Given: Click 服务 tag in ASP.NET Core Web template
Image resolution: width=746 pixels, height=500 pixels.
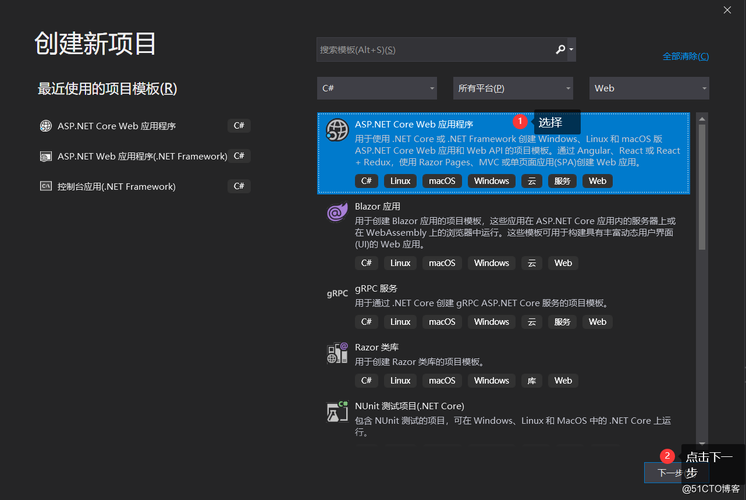Looking at the screenshot, I should (562, 181).
